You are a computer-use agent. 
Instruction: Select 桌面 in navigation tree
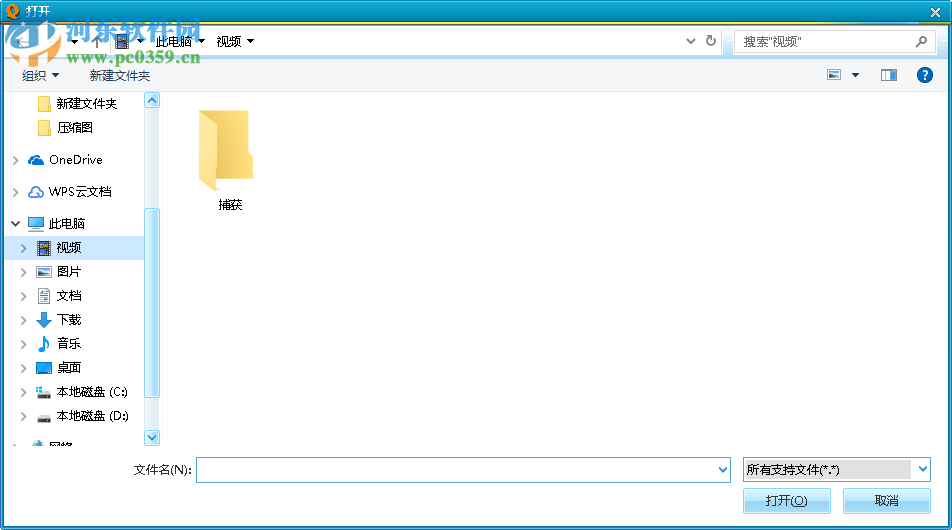click(x=69, y=367)
